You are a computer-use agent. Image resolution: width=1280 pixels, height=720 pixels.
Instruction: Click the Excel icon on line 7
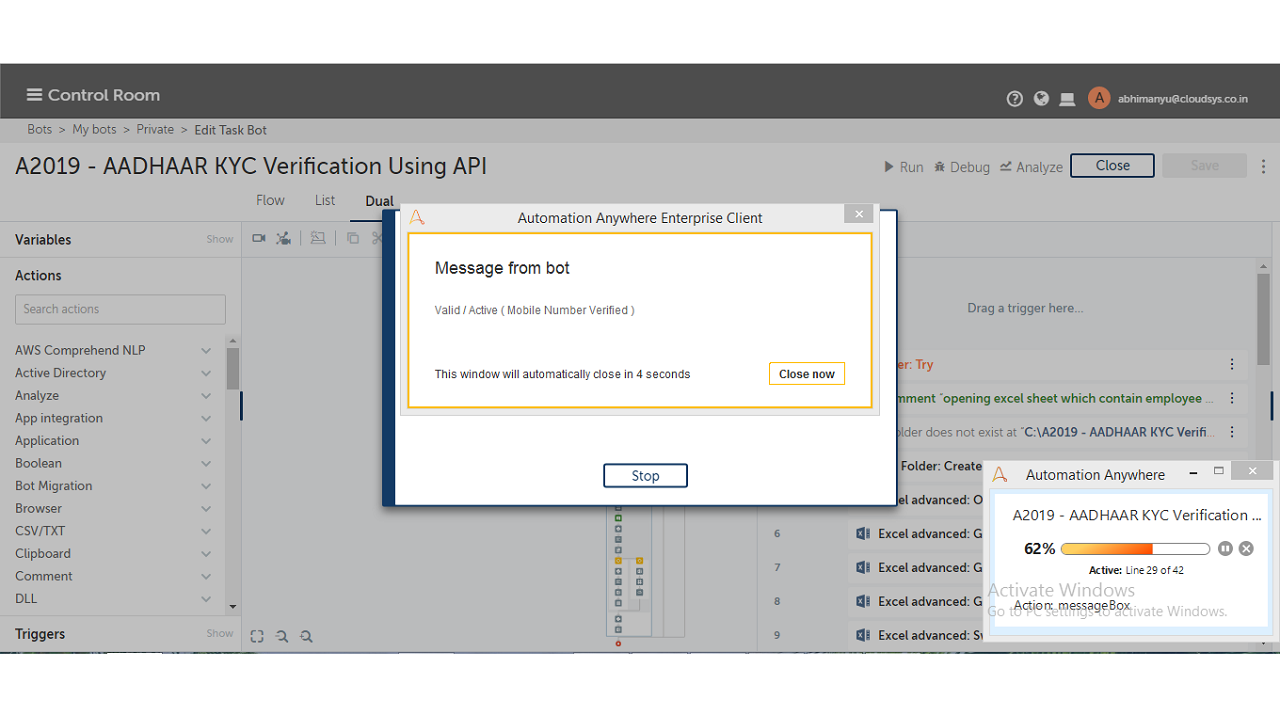pyautogui.click(x=864, y=568)
